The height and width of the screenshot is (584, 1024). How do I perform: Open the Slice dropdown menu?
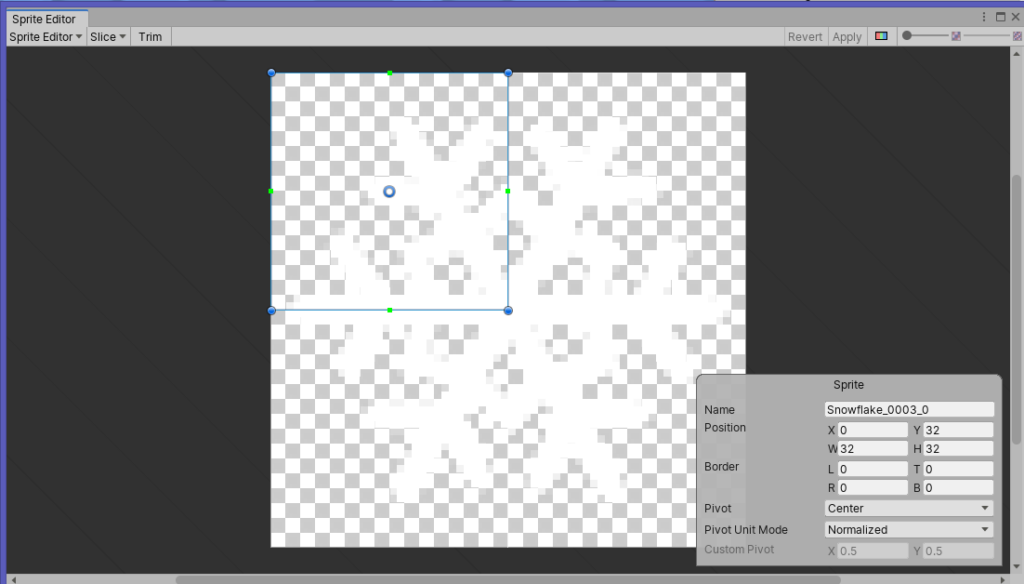tap(108, 37)
